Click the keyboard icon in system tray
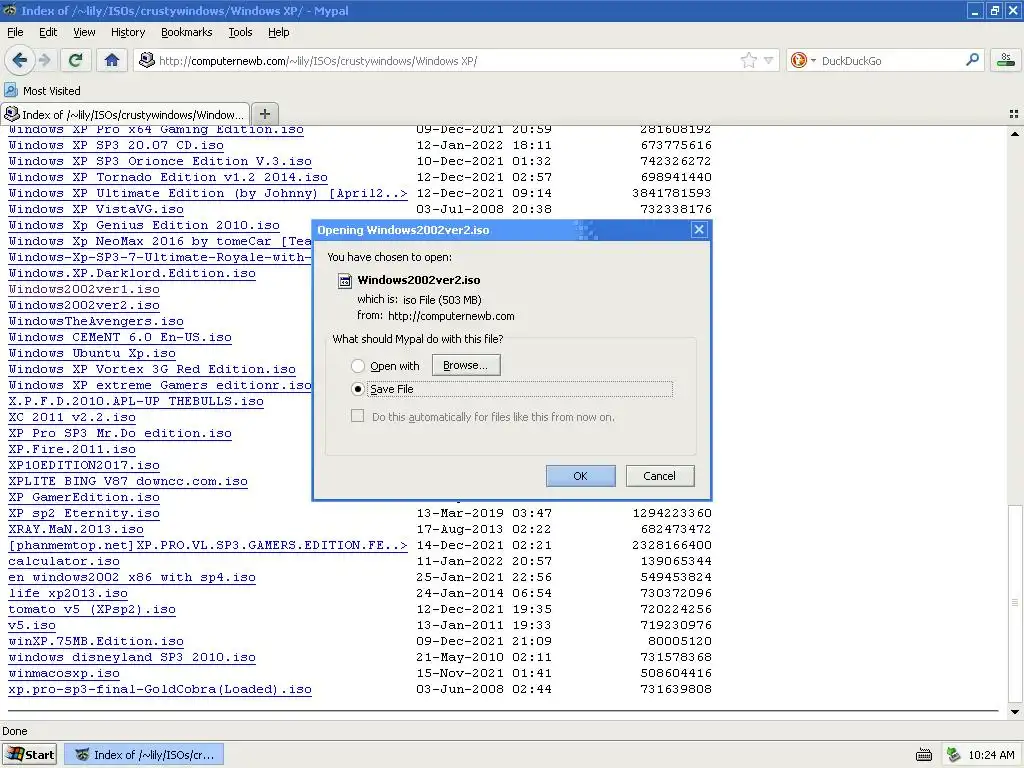This screenshot has width=1024, height=768. [924, 755]
